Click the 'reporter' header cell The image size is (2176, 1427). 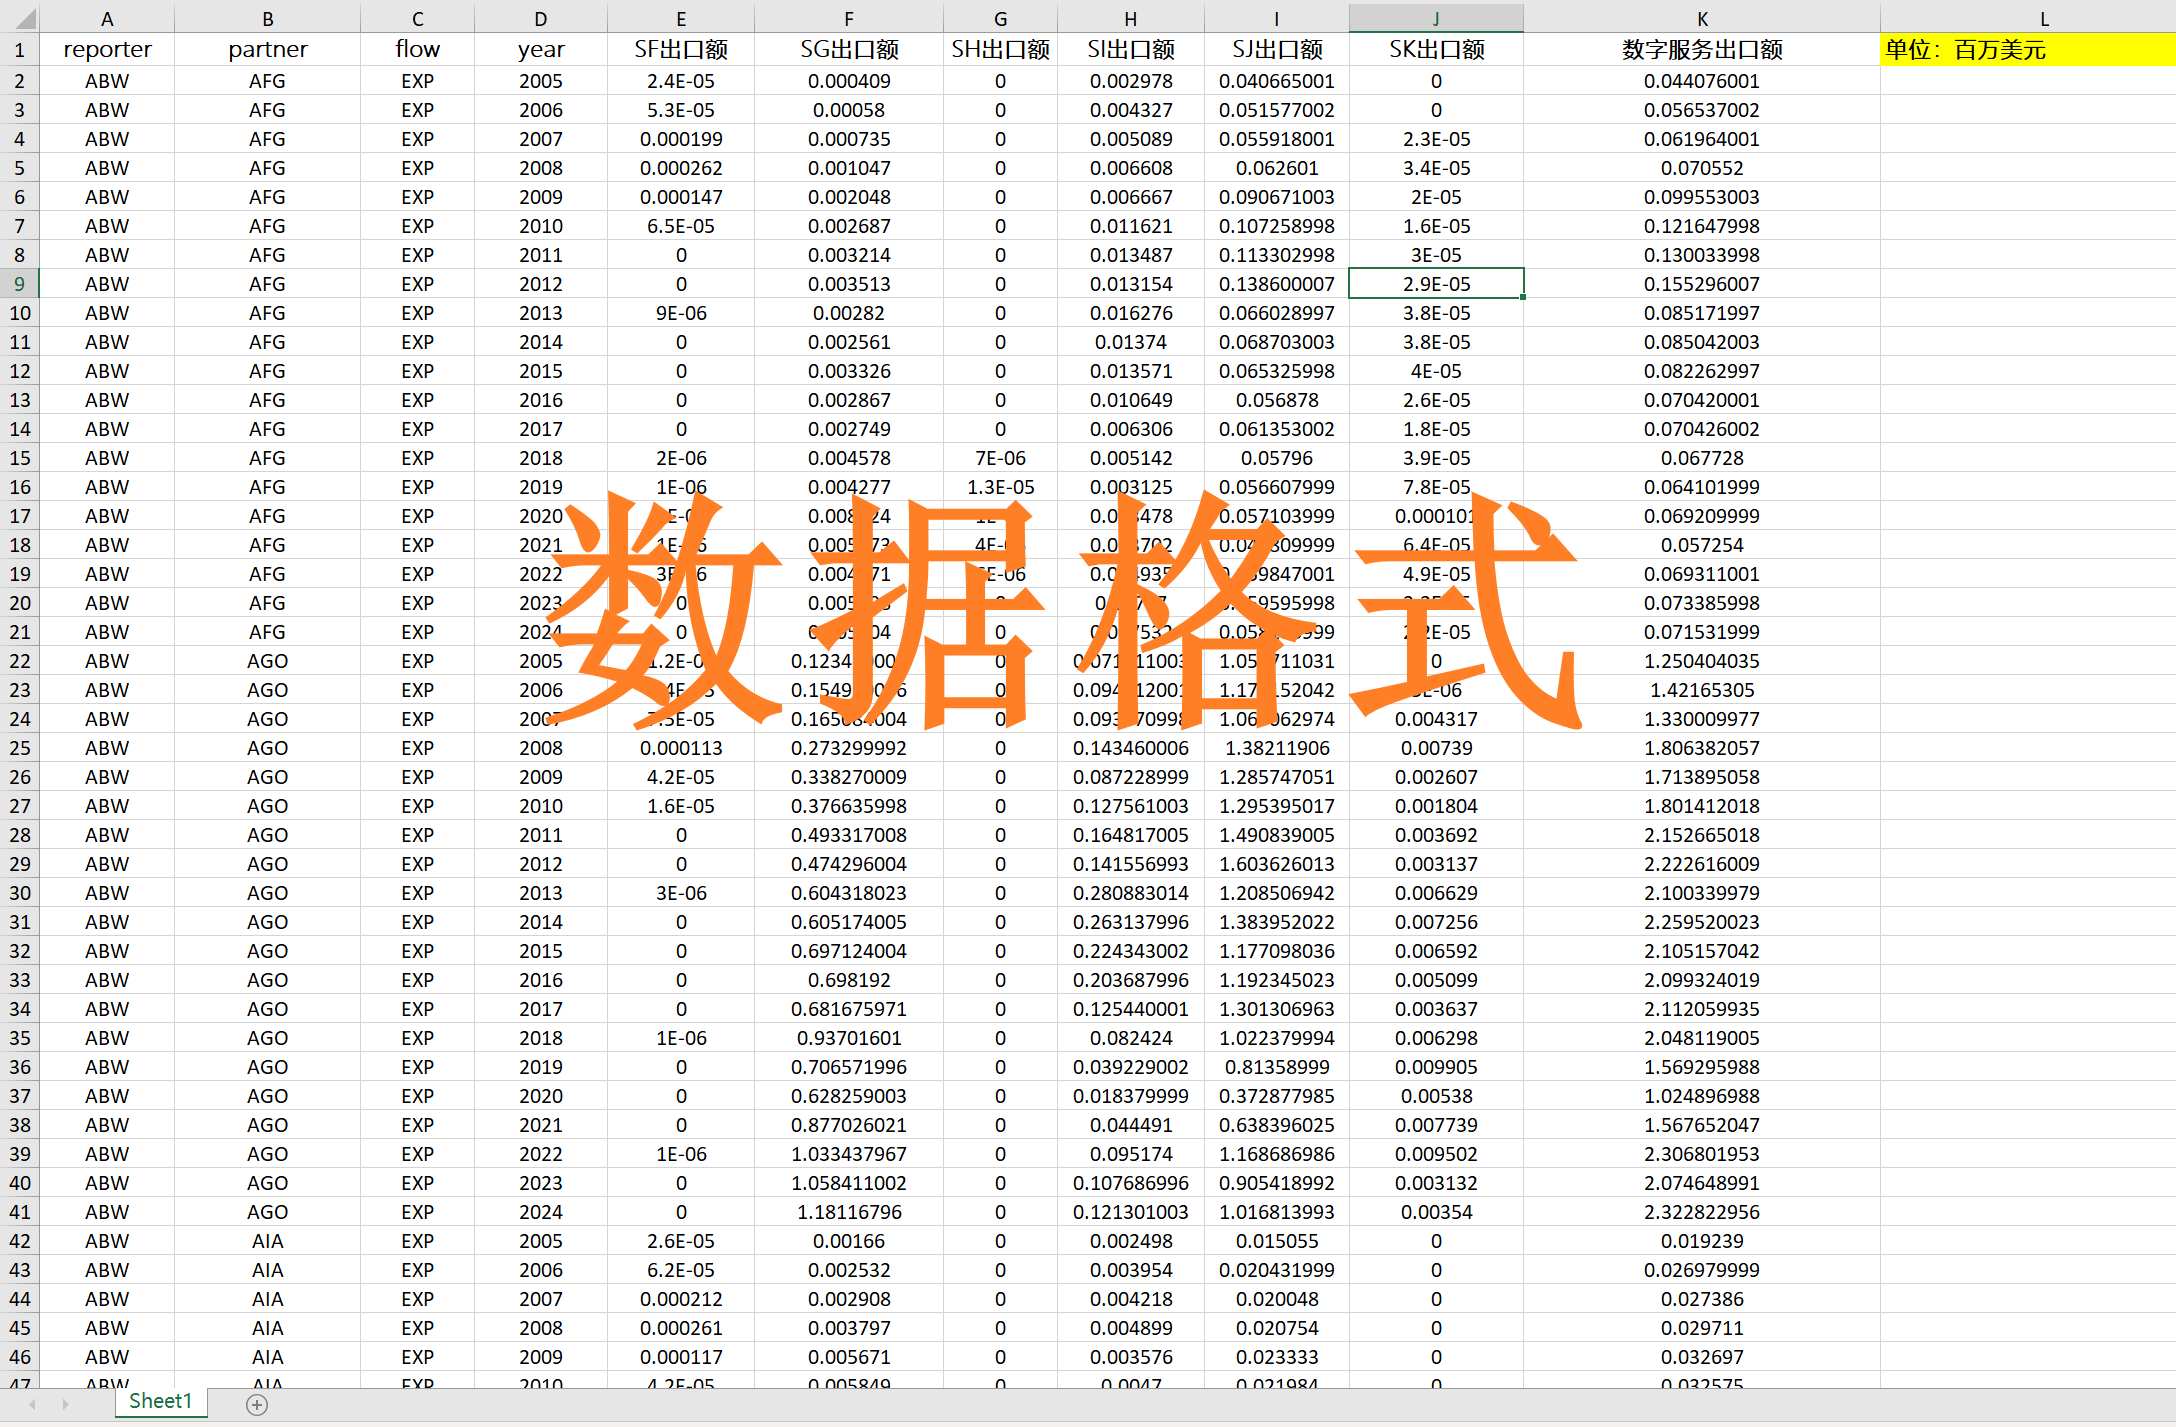click(107, 50)
